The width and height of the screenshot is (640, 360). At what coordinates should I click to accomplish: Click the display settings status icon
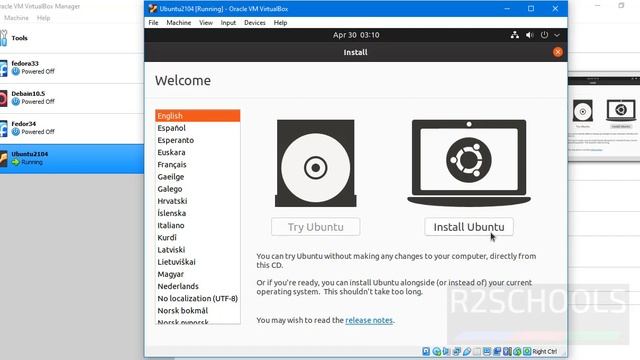tap(487, 351)
